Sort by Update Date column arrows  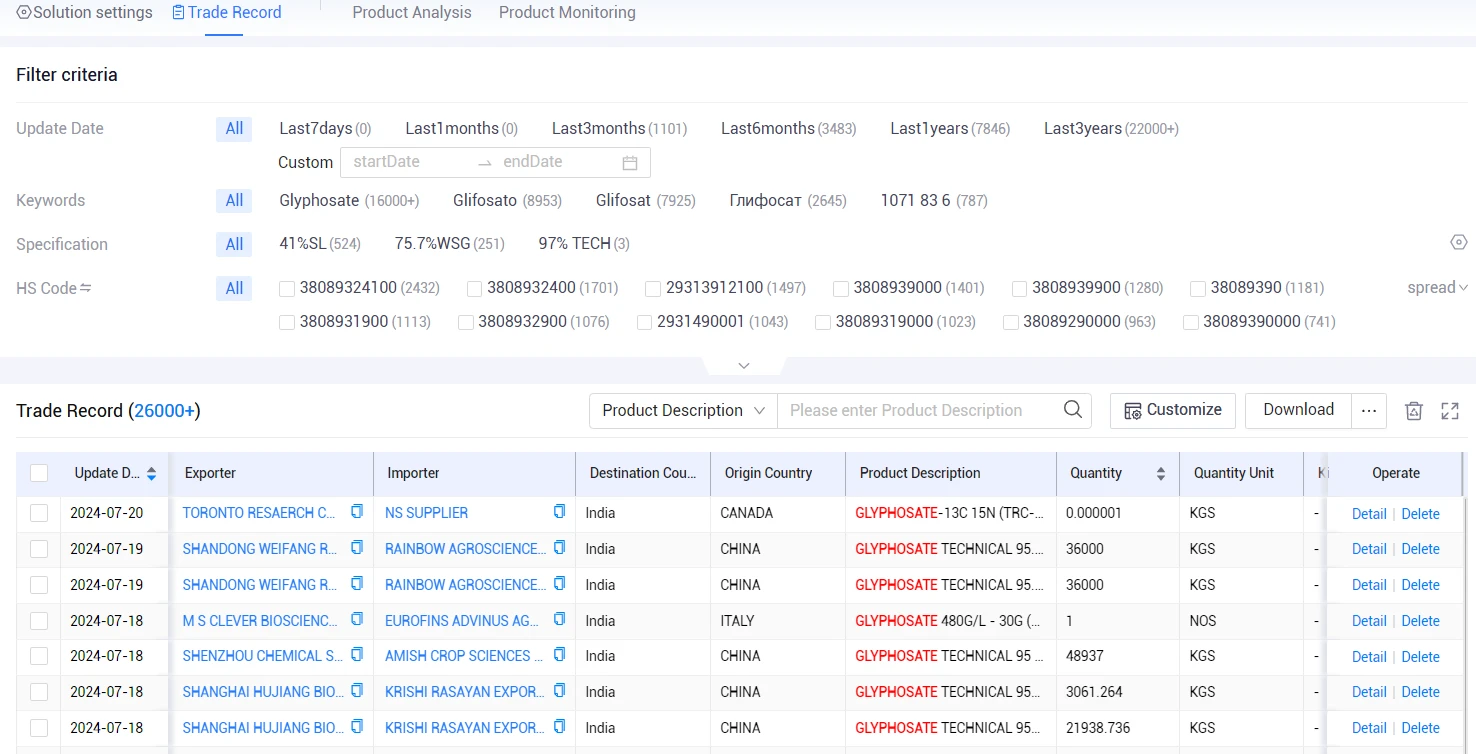point(151,473)
